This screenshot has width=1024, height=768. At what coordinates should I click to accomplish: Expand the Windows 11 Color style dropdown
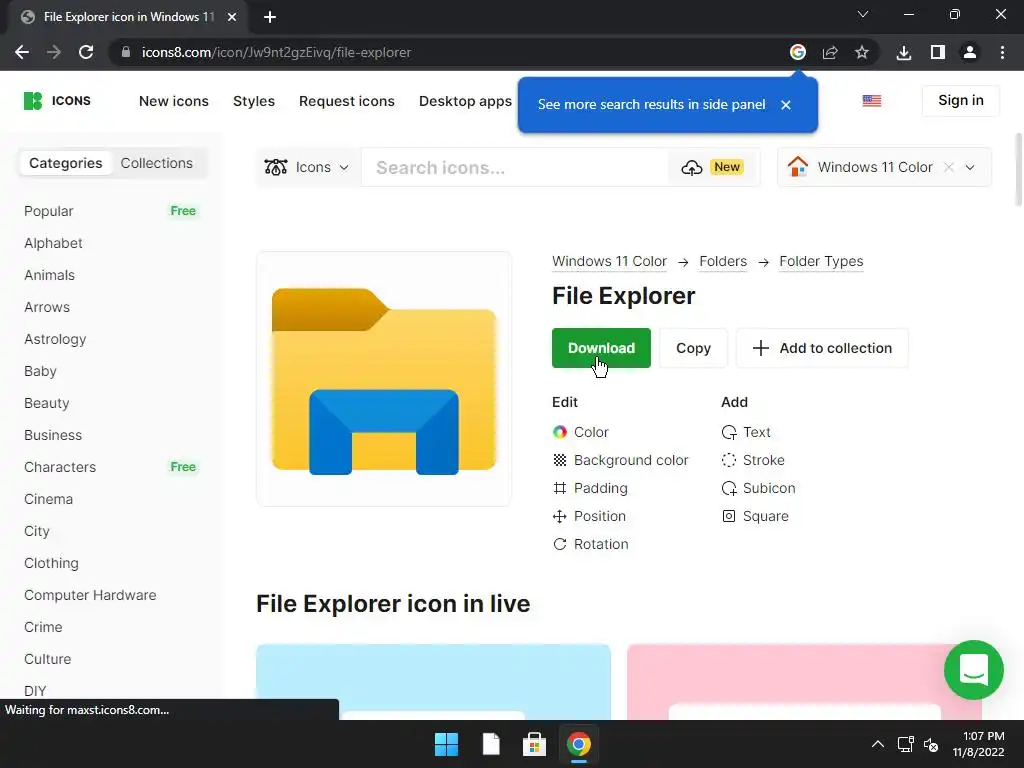(x=970, y=167)
